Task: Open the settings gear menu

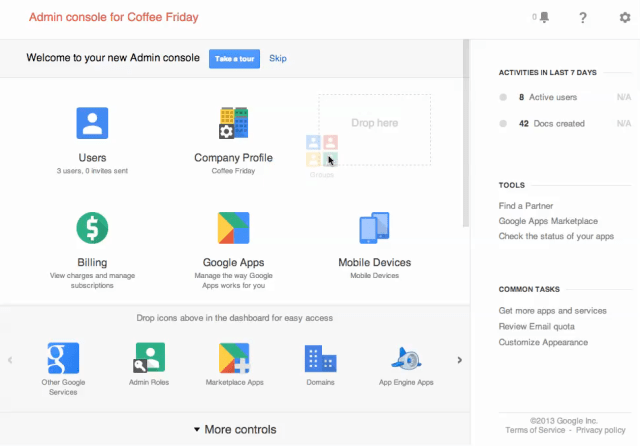Action: [x=625, y=17]
